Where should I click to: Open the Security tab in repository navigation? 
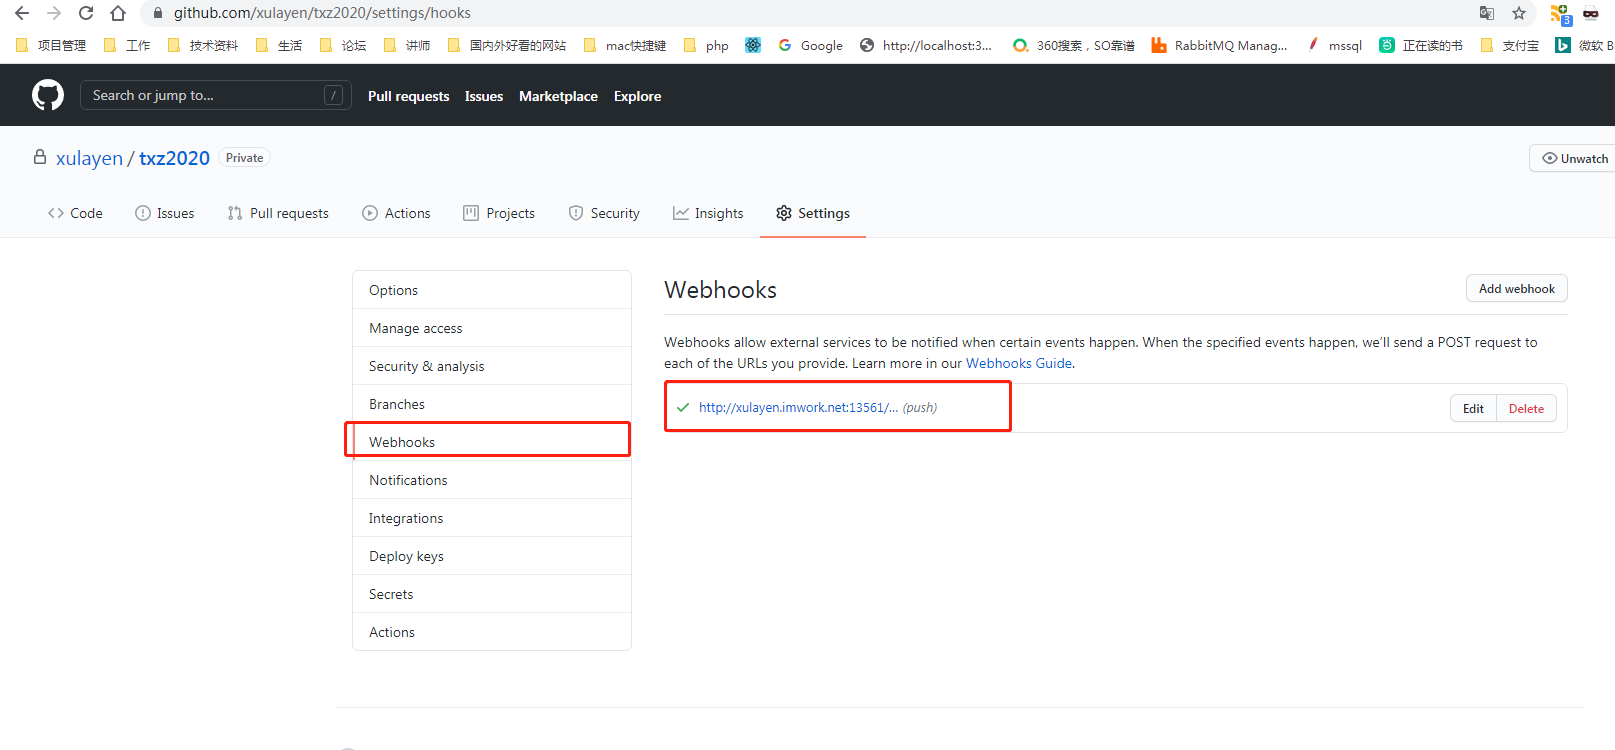pos(604,213)
